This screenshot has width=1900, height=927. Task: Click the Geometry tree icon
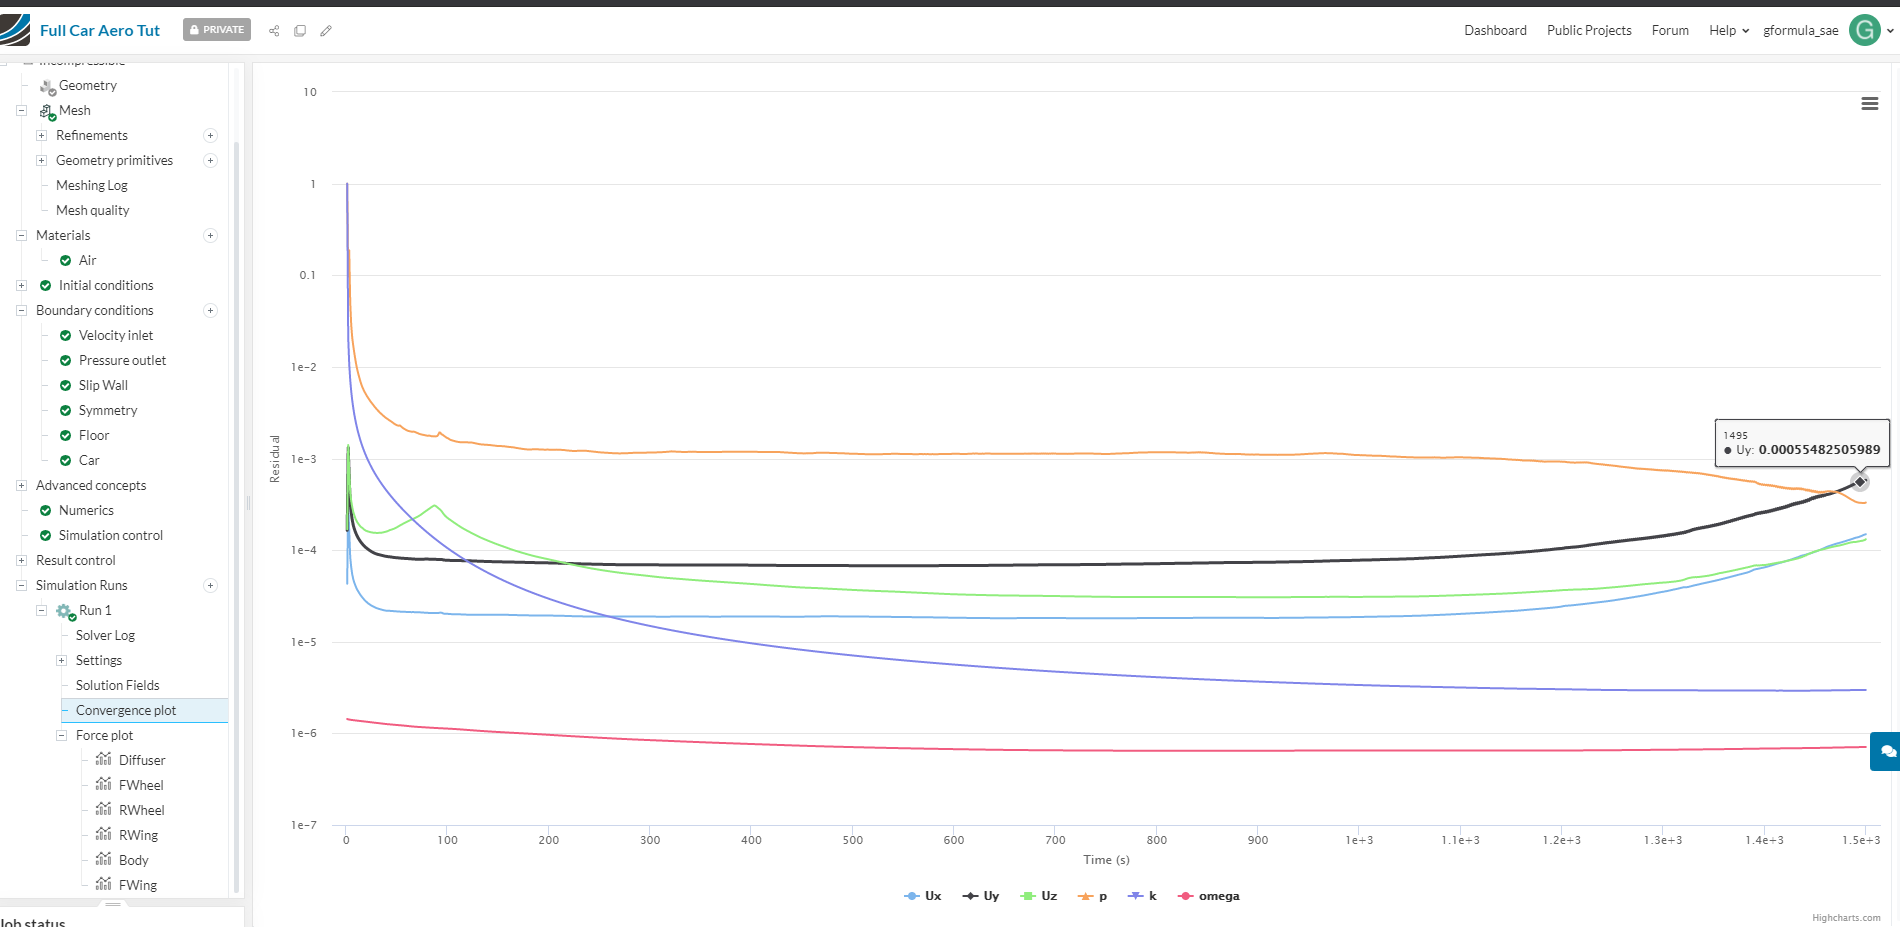pyautogui.click(x=47, y=87)
